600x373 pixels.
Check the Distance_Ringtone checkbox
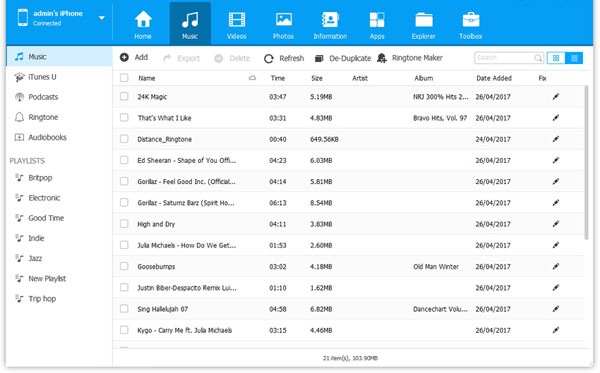124,139
